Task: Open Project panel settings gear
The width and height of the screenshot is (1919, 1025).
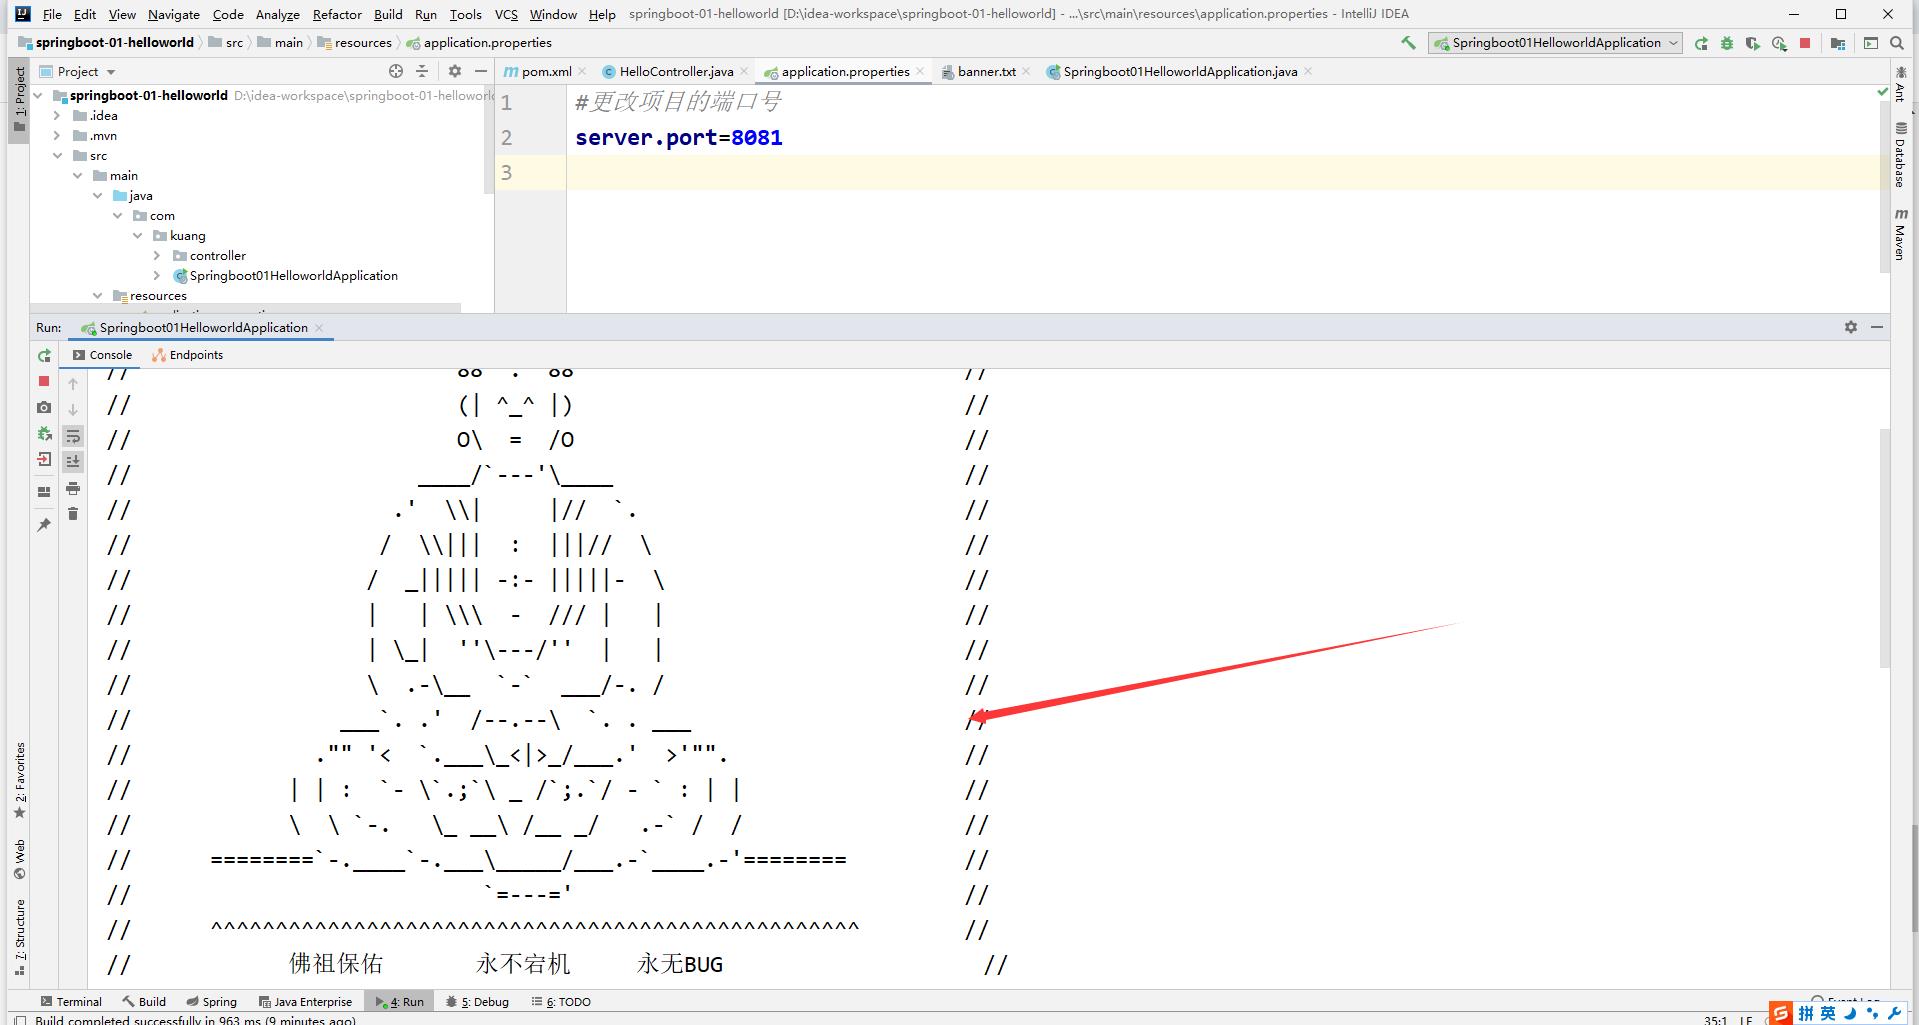Action: (455, 71)
